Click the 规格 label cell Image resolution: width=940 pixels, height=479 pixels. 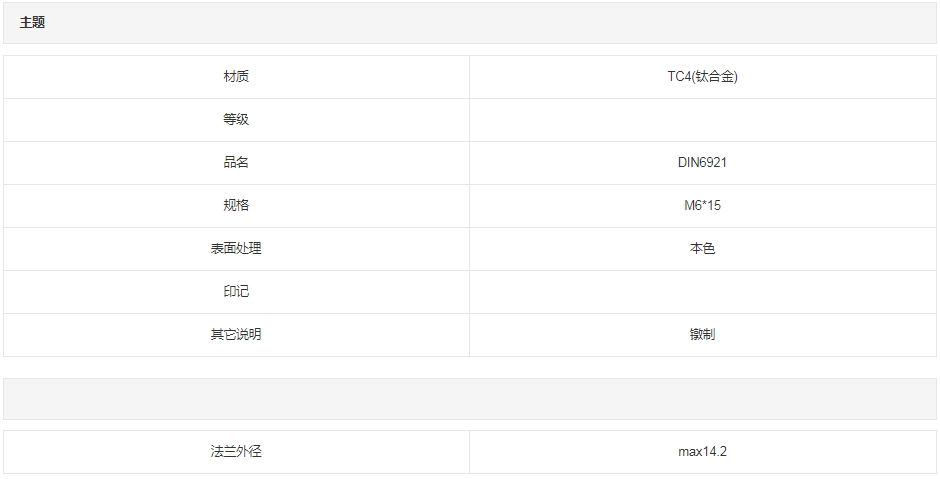click(x=236, y=206)
